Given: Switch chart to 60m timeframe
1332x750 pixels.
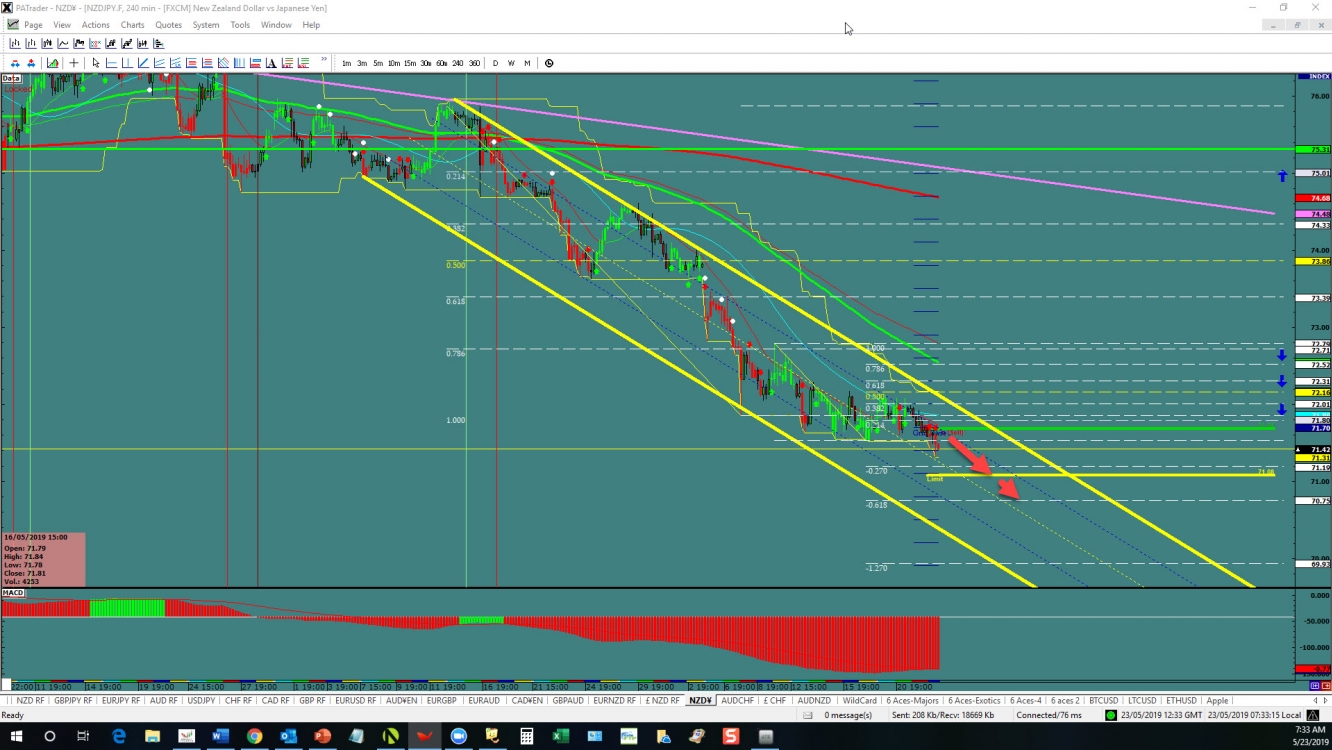Looking at the screenshot, I should [x=441, y=63].
